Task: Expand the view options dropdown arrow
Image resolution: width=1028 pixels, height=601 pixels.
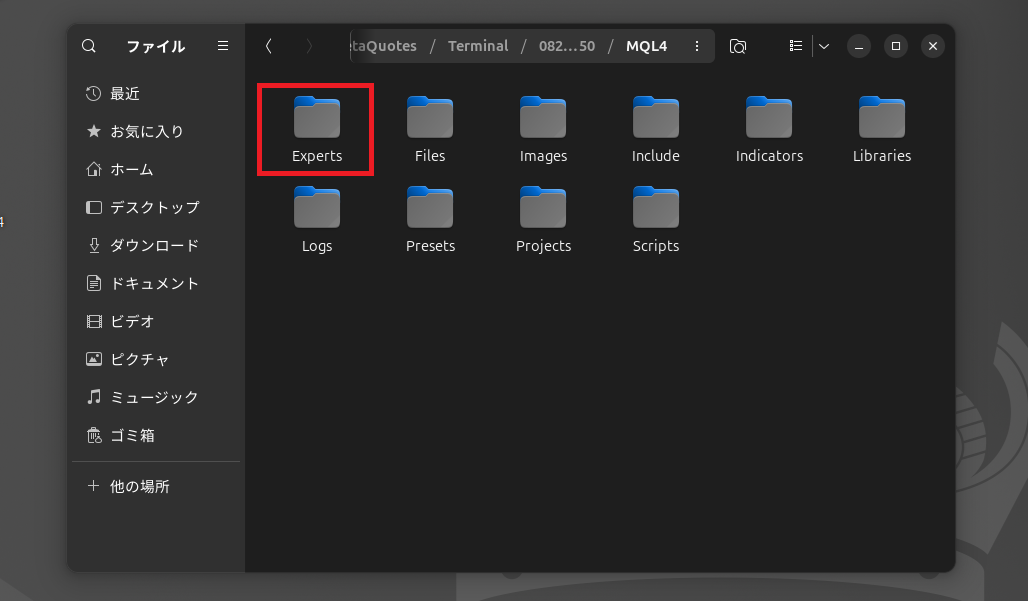Action: click(x=824, y=46)
